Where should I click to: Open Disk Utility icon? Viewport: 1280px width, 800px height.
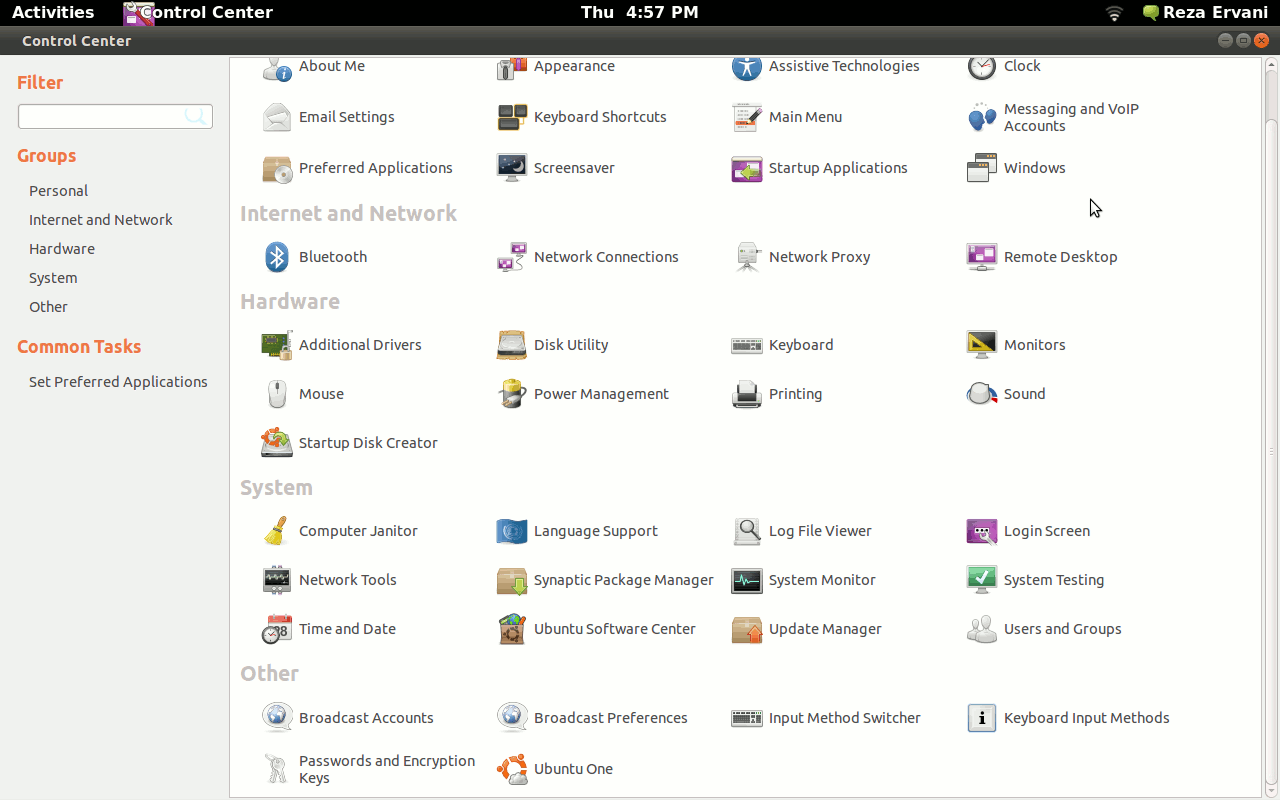(512, 345)
